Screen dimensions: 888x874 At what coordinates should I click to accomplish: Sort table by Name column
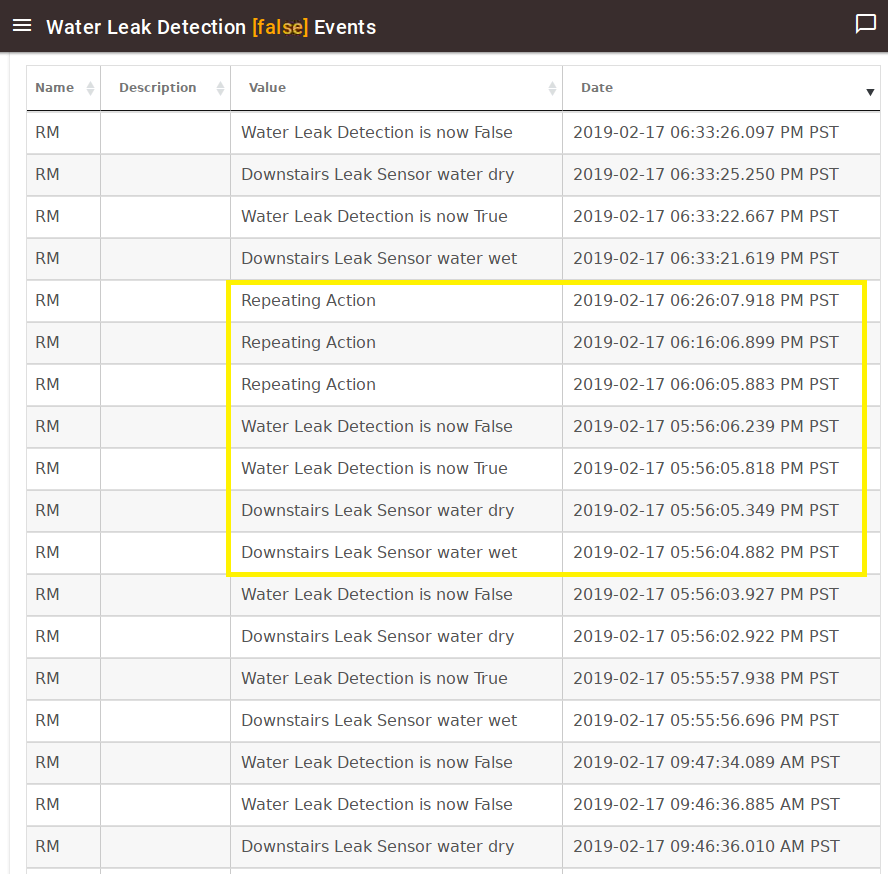click(x=63, y=88)
